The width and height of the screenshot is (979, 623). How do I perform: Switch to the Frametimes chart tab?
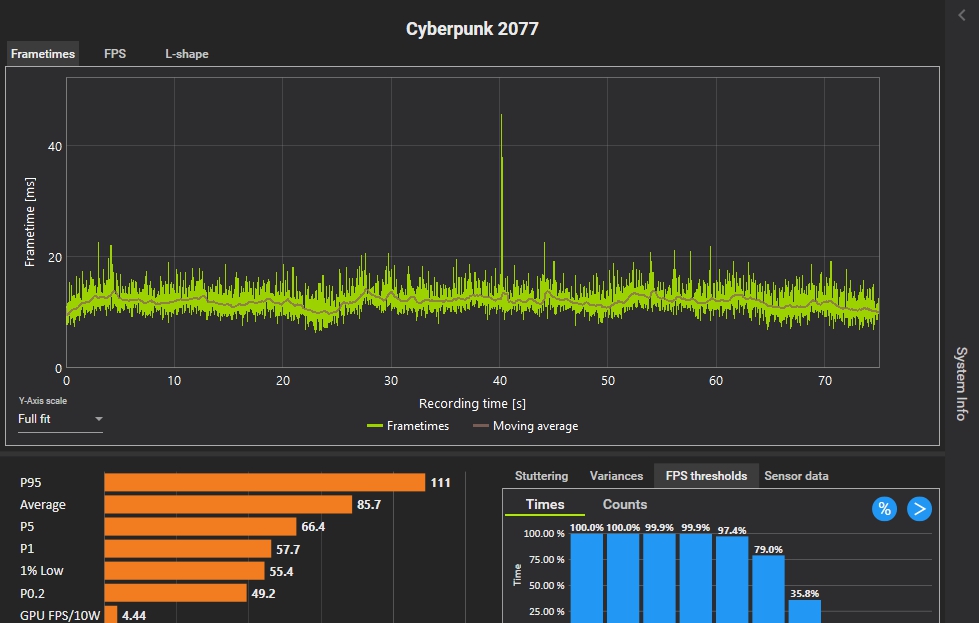pyautogui.click(x=43, y=54)
